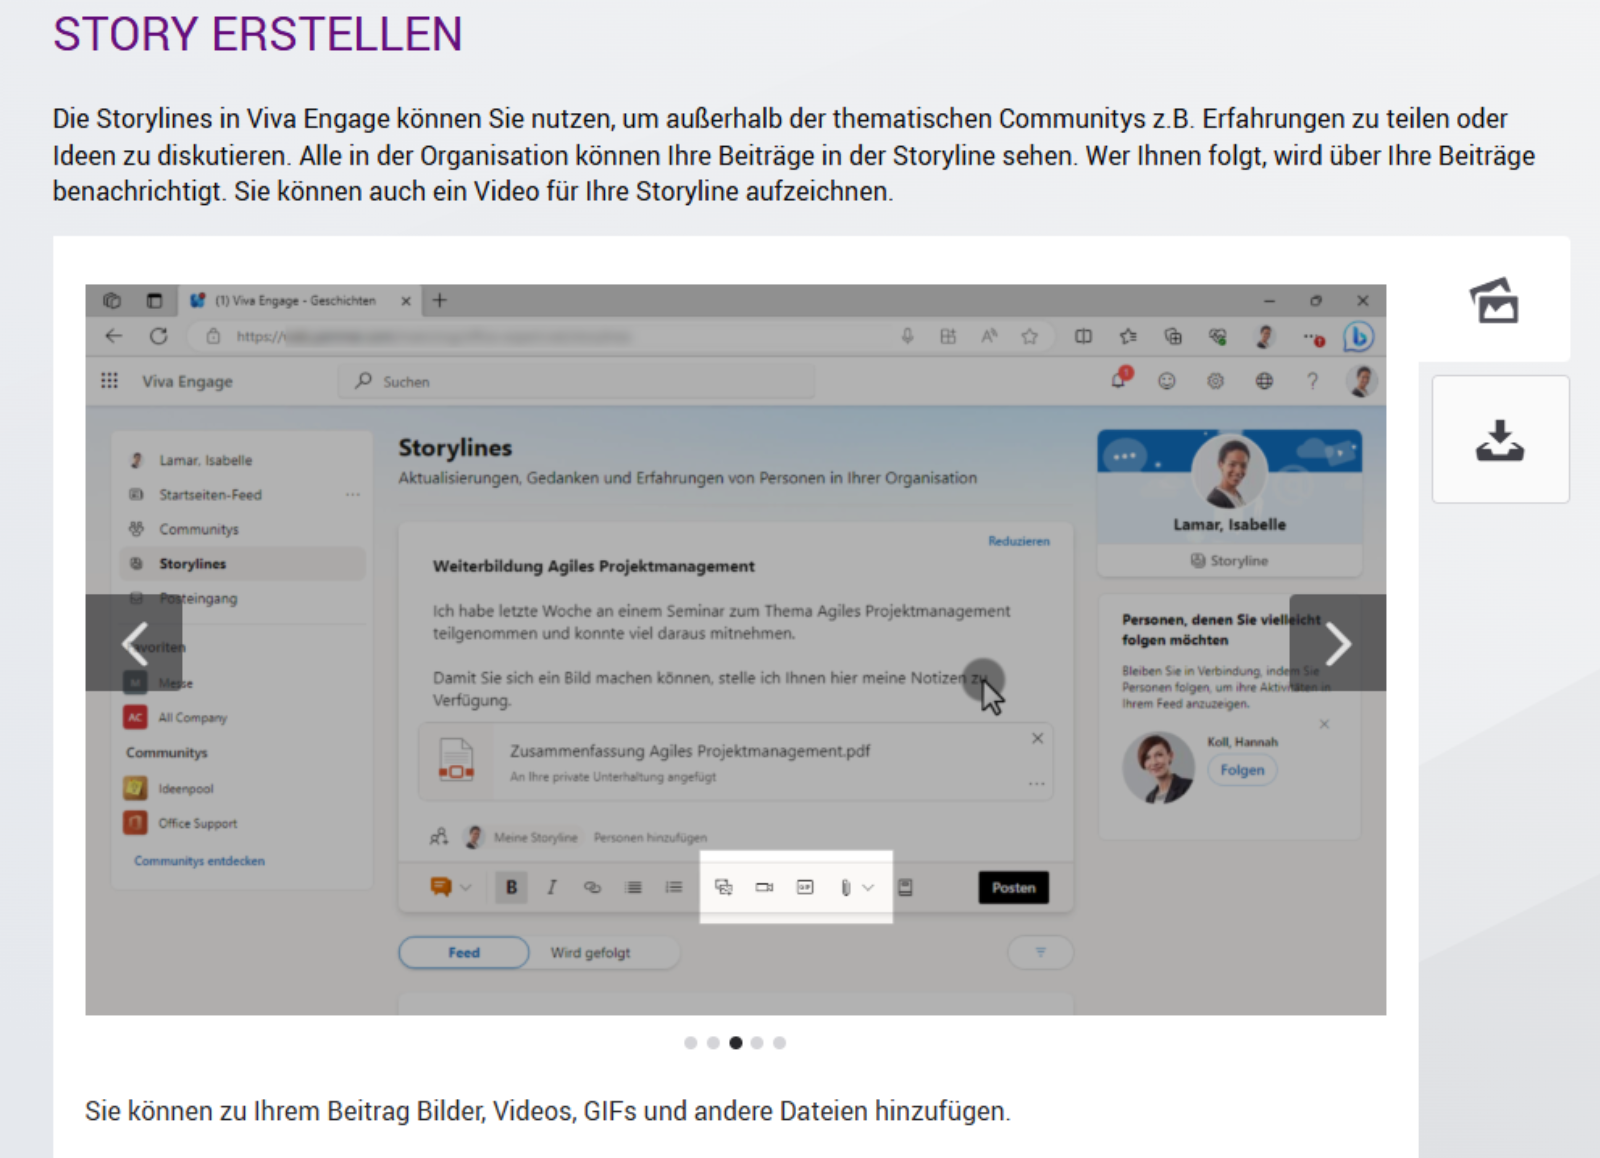This screenshot has width=1600, height=1158.
Task: Open the notifications bell in Viva Engage
Action: click(x=1119, y=380)
